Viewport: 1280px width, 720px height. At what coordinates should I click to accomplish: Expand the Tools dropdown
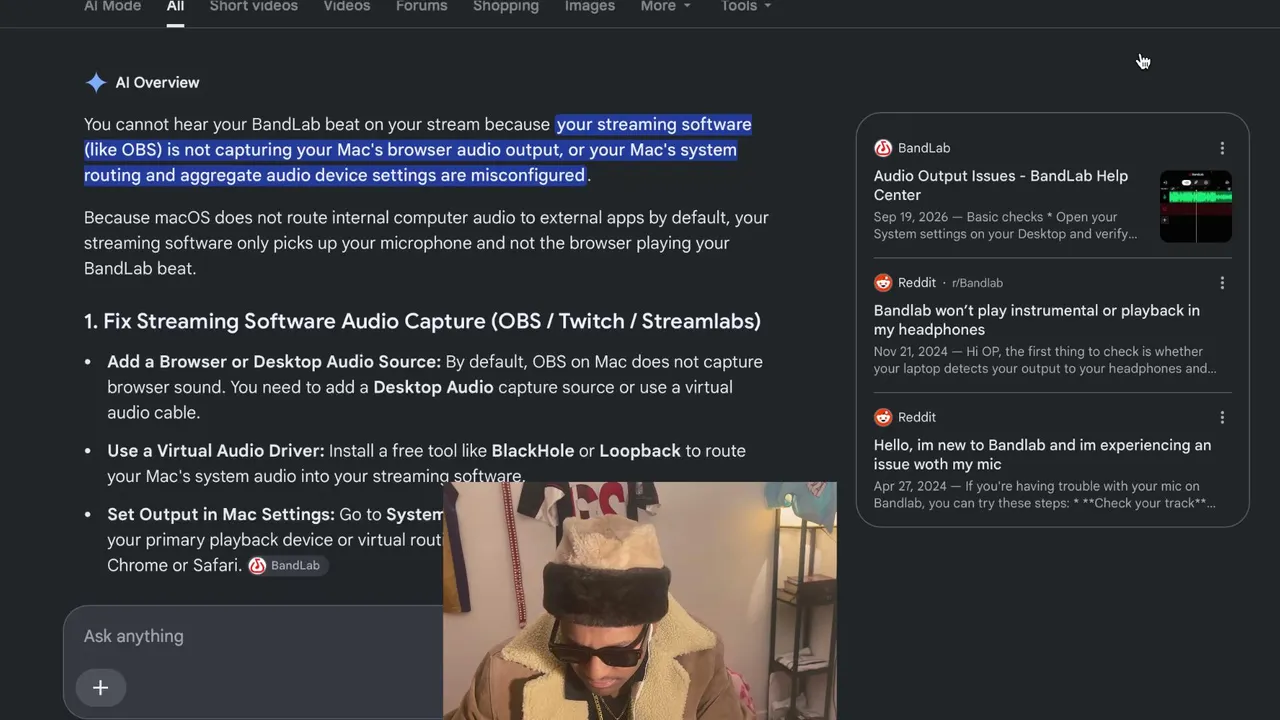click(x=746, y=7)
